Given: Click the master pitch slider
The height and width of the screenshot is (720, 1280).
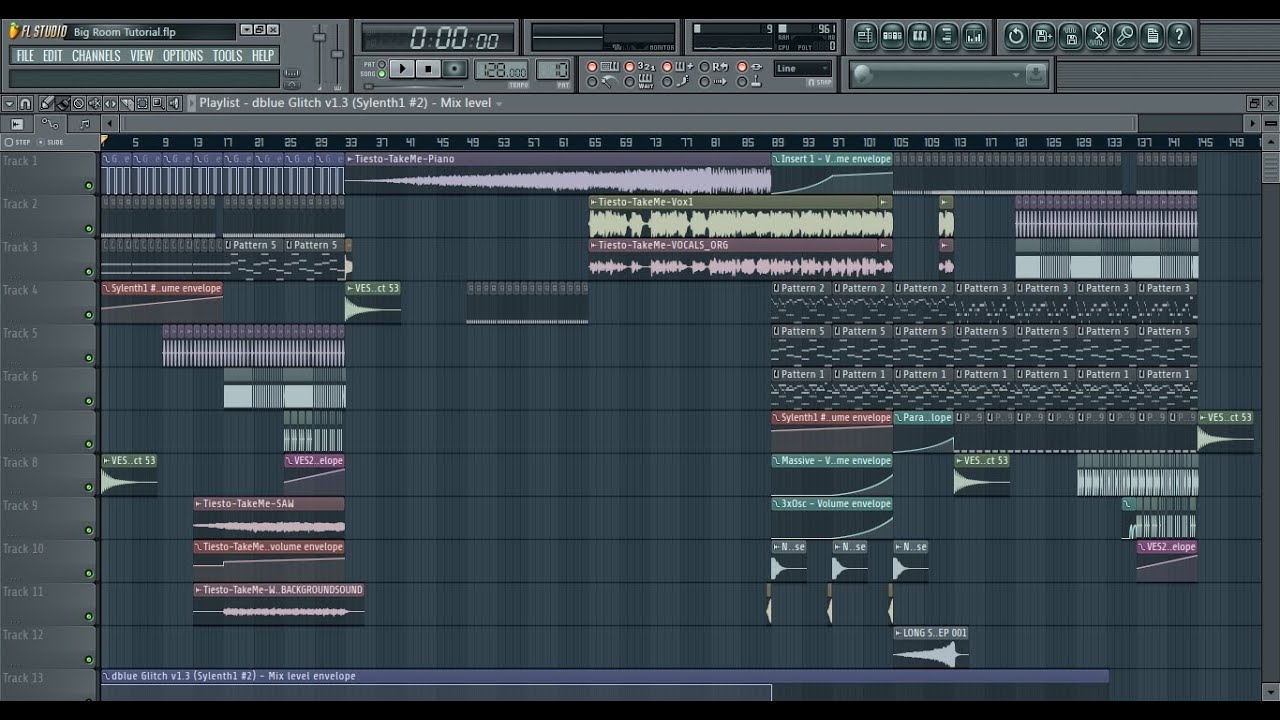Looking at the screenshot, I should [337, 55].
